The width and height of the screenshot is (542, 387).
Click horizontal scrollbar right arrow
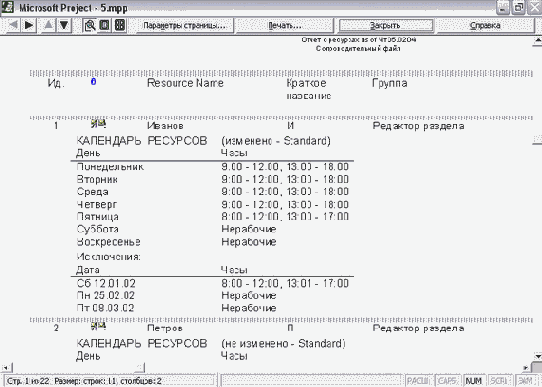[x=526, y=367]
